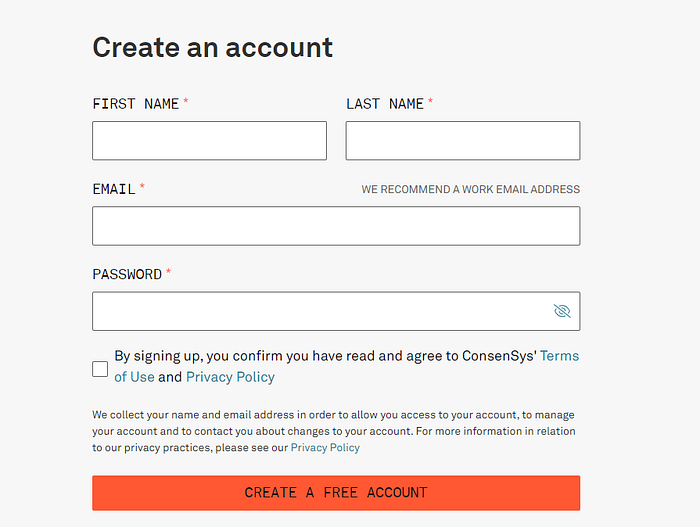Screen dimensions: 700x527
Task: Click 'We recommend a work email address' hint
Action: click(x=470, y=189)
